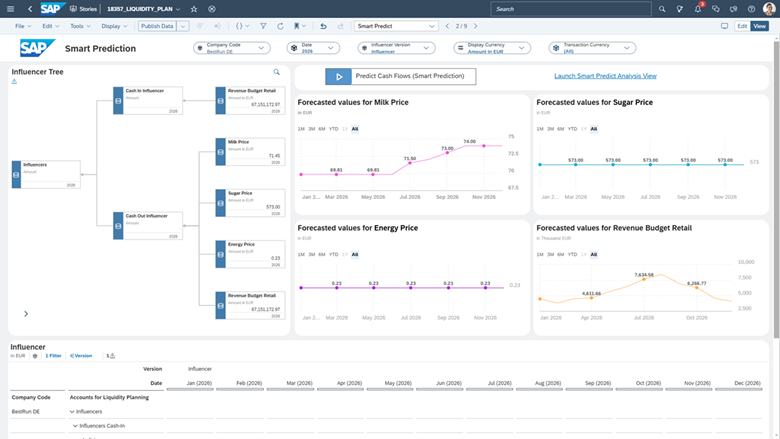The image size is (780, 439).
Task: Mark the story as favorite with star
Action: point(194,9)
